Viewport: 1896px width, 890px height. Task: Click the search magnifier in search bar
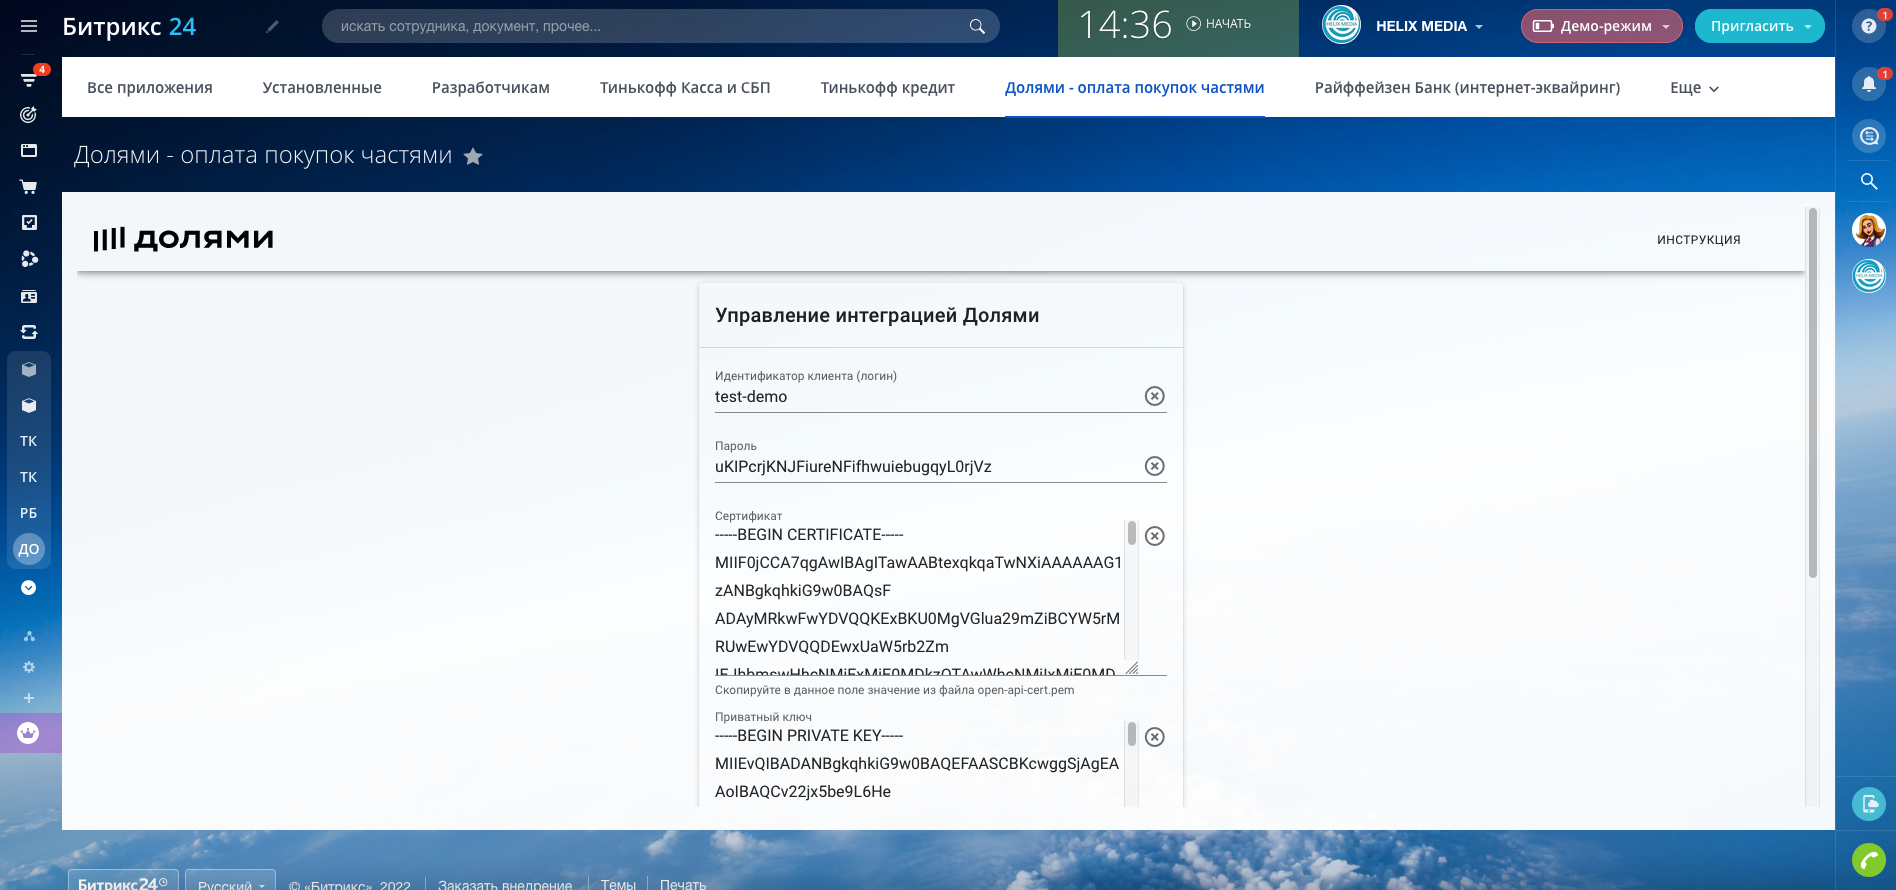pyautogui.click(x=977, y=27)
